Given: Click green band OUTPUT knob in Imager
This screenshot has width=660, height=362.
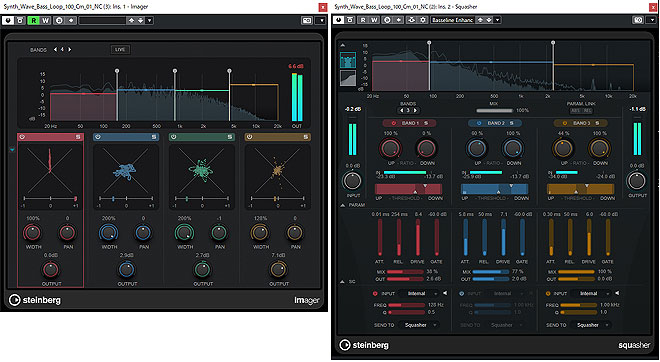Looking at the screenshot, I should click(202, 269).
